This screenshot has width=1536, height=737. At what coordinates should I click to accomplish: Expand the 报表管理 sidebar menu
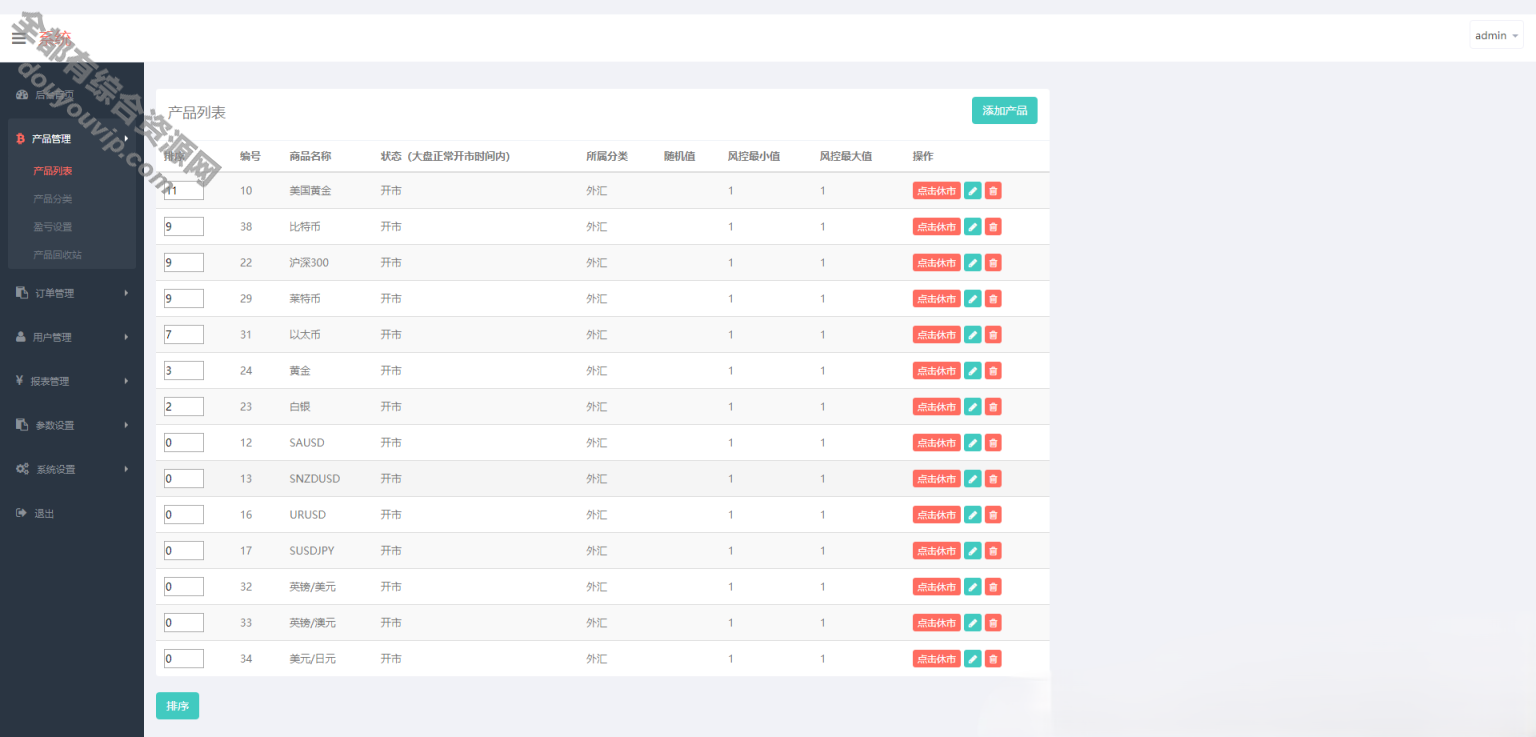(72, 381)
